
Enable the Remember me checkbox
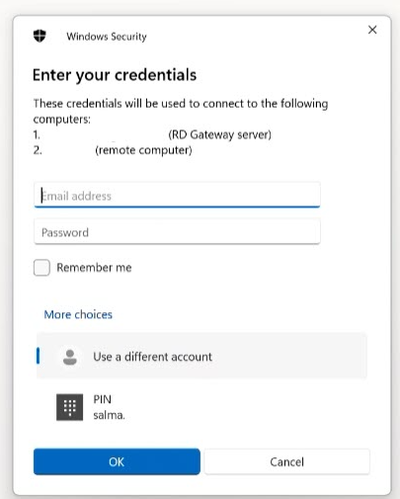[42, 268]
